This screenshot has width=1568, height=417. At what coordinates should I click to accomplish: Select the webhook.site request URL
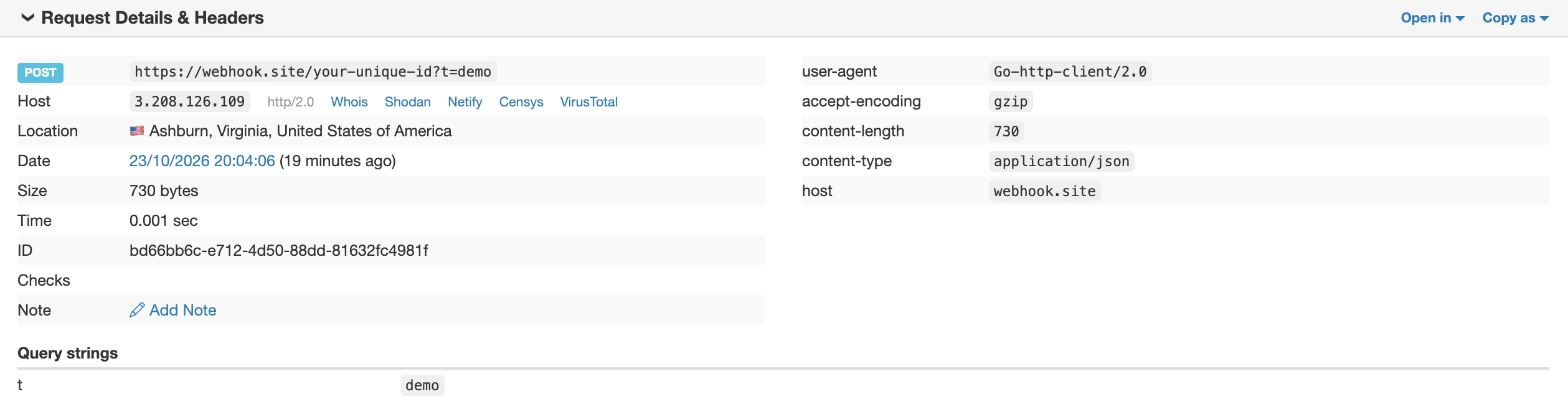pos(313,72)
